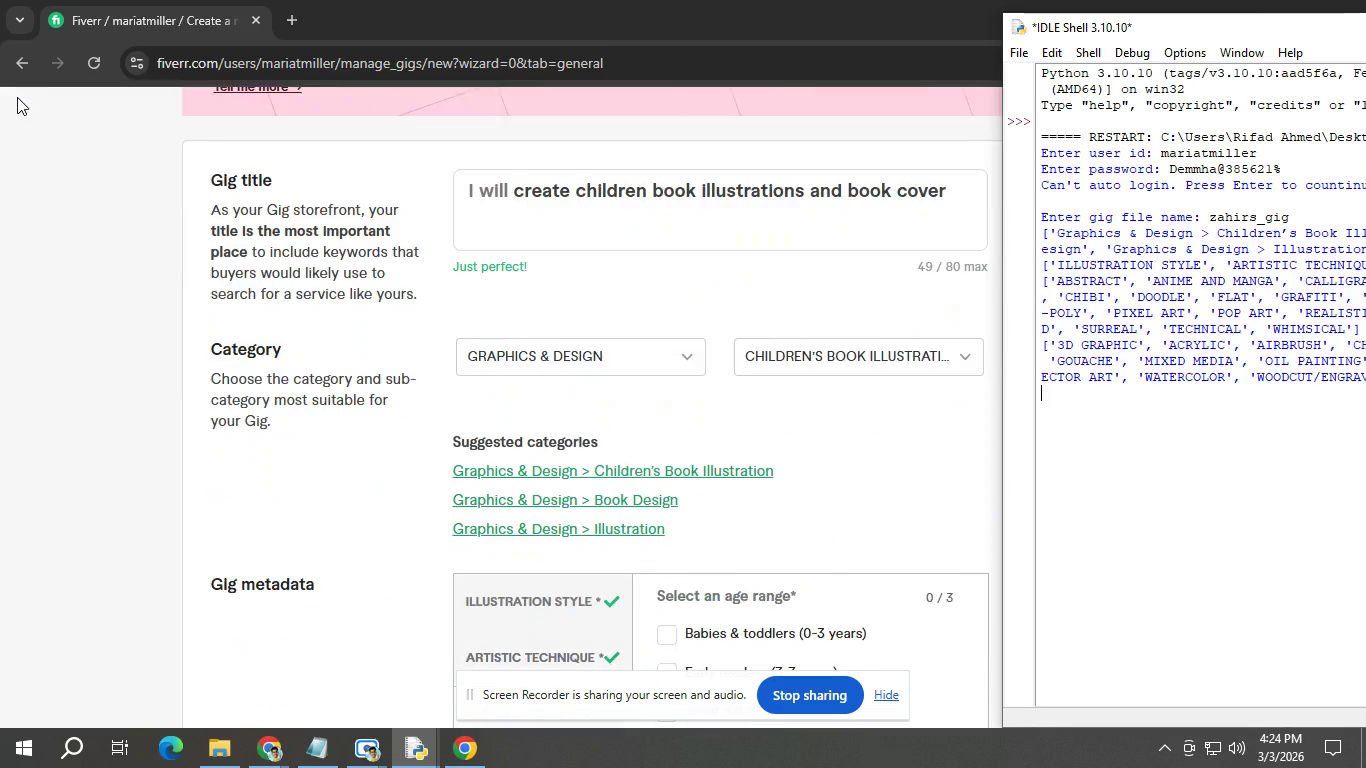Launch Microsoft Edge from the taskbar
Screen dimensions: 1366x768
point(171,748)
